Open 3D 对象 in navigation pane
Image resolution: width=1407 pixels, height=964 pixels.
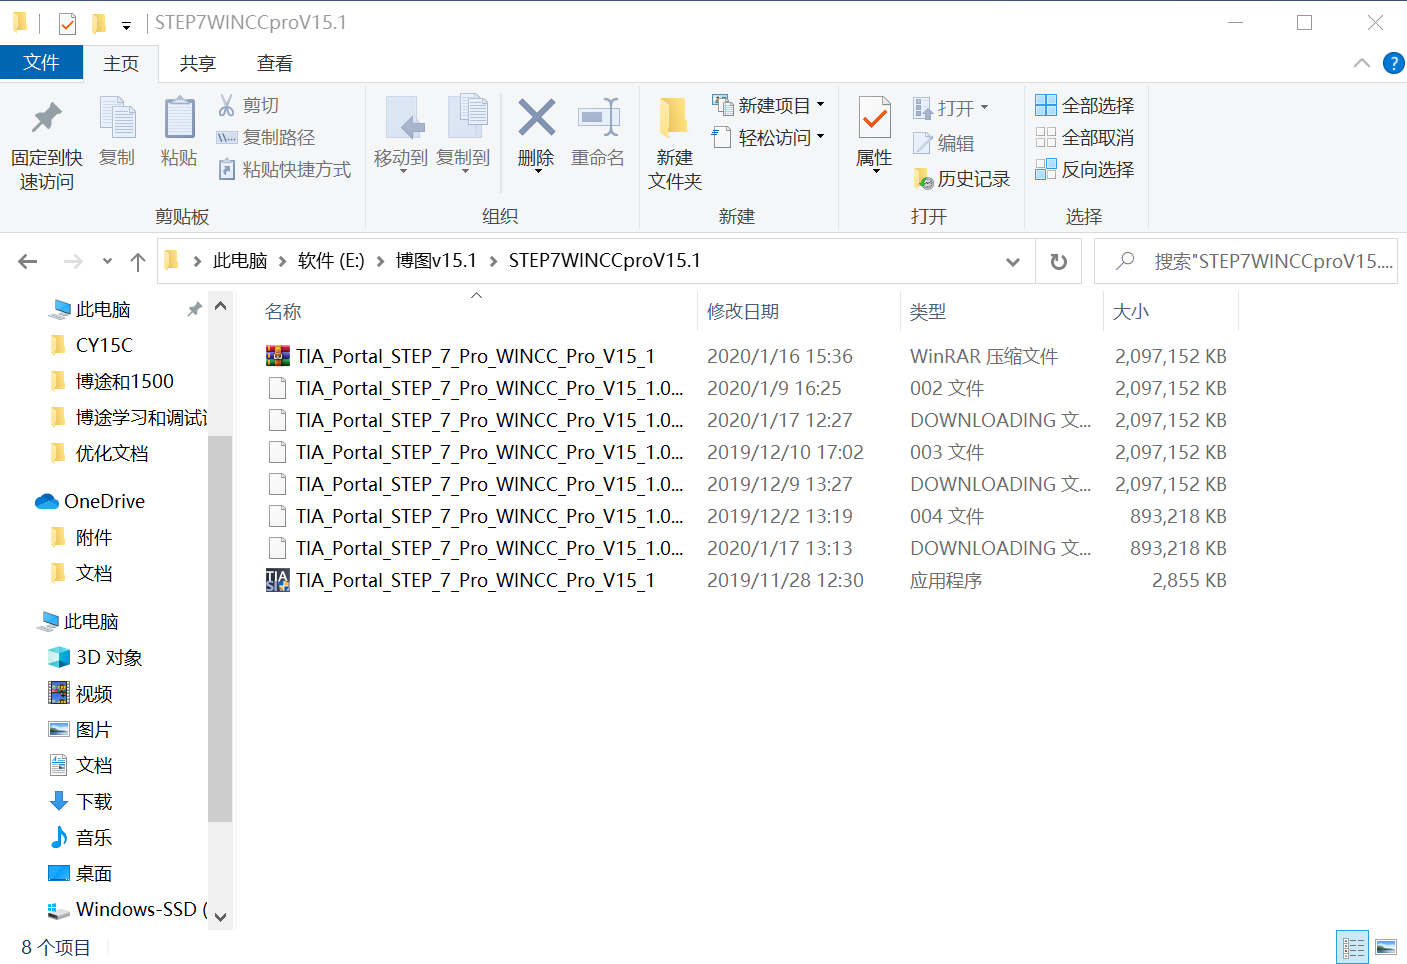pyautogui.click(x=109, y=657)
